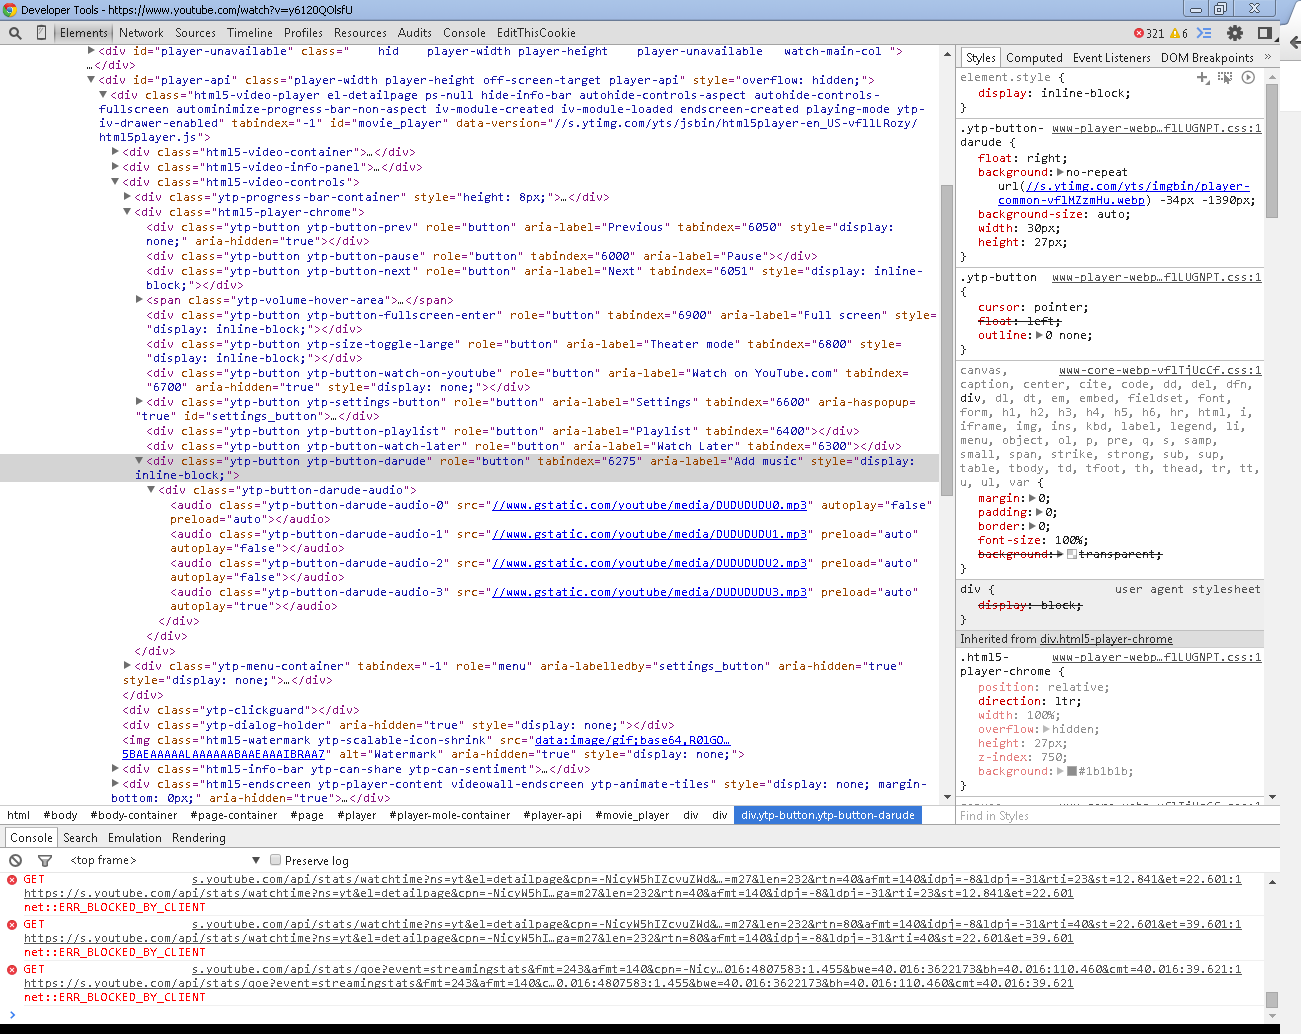Open the DOM Breakpoints sidebar tab
The height and width of the screenshot is (1034, 1301).
click(x=1207, y=58)
